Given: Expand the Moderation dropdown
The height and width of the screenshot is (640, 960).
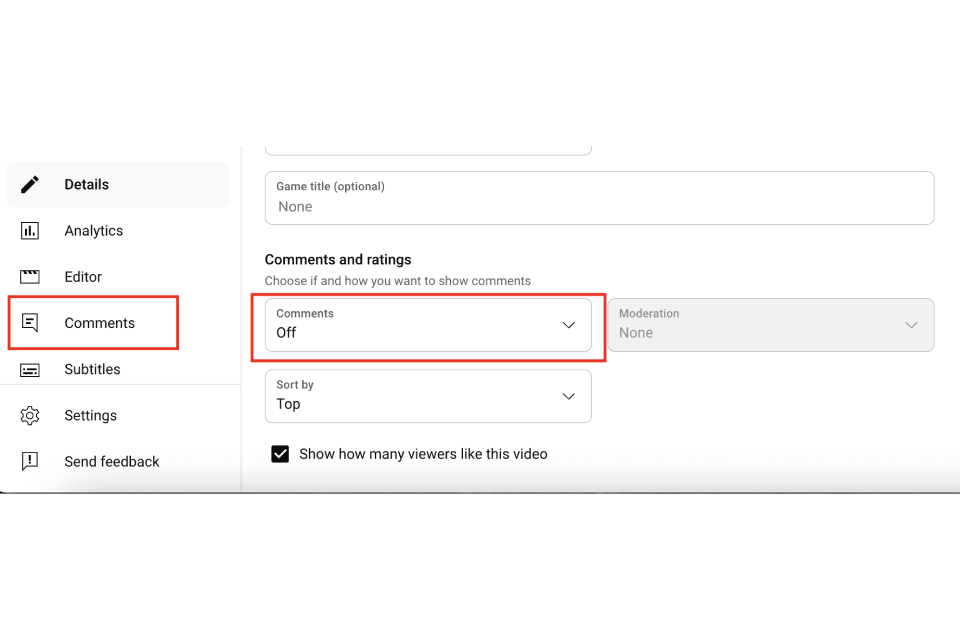Looking at the screenshot, I should pyautogui.click(x=772, y=325).
